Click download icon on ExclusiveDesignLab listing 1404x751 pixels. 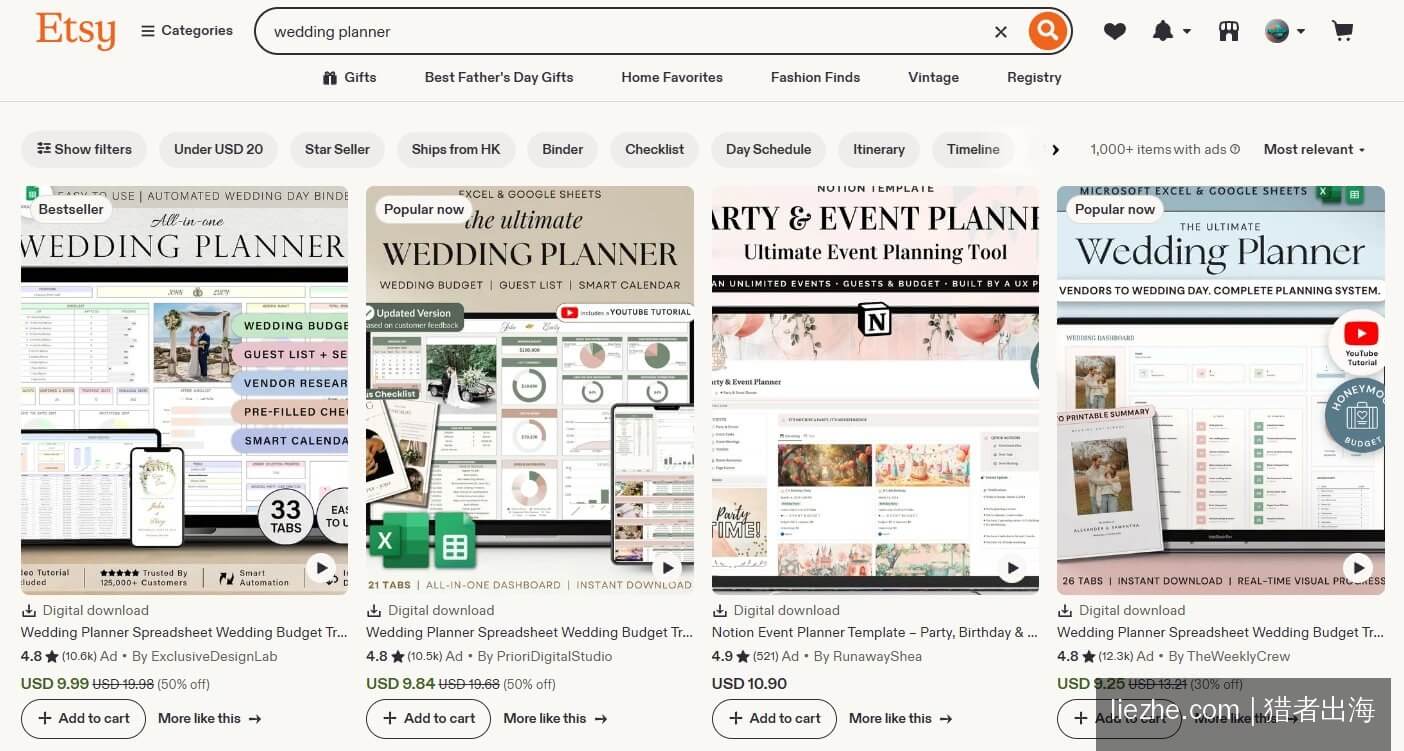coord(28,610)
